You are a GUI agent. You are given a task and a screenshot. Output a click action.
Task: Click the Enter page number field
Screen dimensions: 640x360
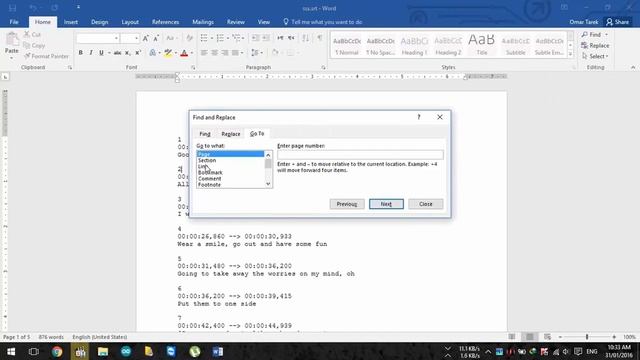coord(360,155)
